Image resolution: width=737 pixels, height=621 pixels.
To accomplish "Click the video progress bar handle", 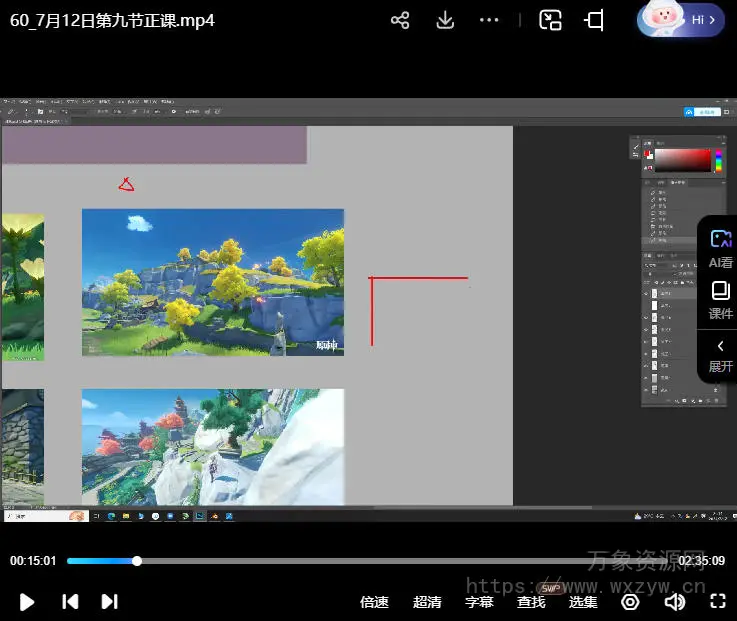I will (x=137, y=561).
